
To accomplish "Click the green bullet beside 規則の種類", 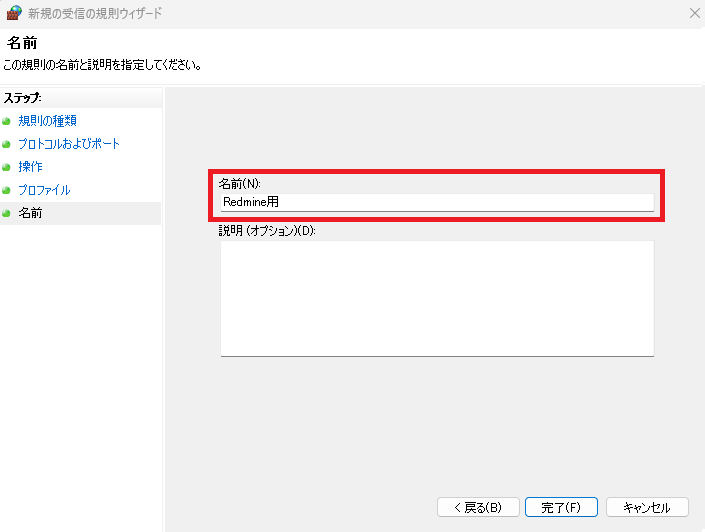I will click(6, 121).
